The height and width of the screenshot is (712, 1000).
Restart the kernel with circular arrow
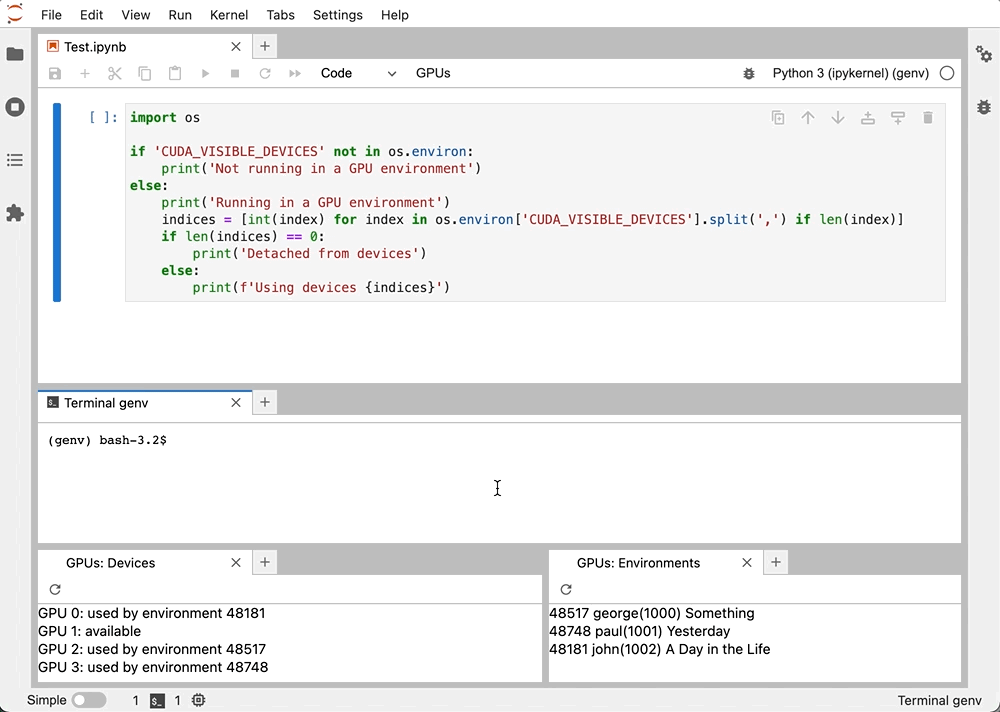point(265,73)
